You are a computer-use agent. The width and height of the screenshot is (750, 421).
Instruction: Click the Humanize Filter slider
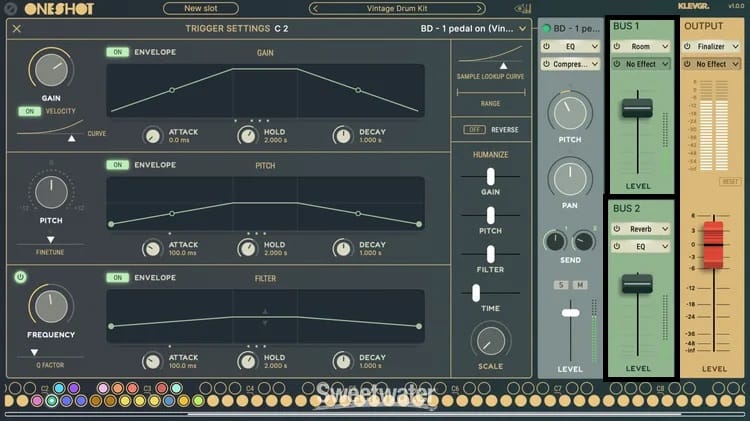pos(490,254)
